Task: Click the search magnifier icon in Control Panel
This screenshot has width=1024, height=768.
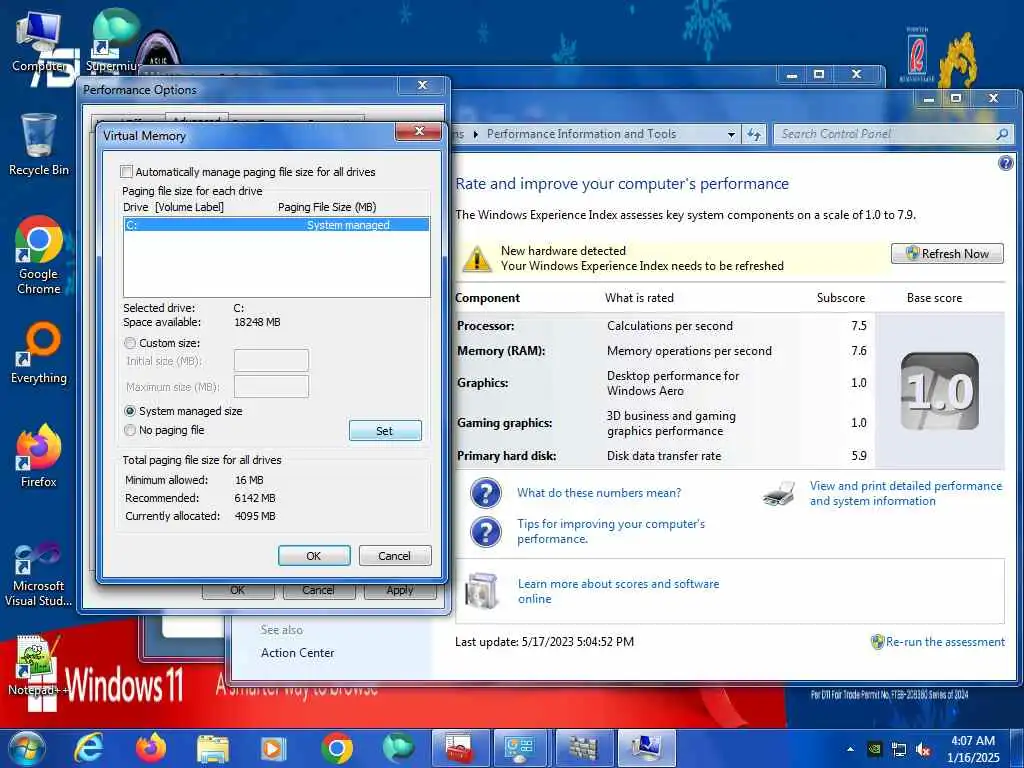Action: tap(1002, 134)
